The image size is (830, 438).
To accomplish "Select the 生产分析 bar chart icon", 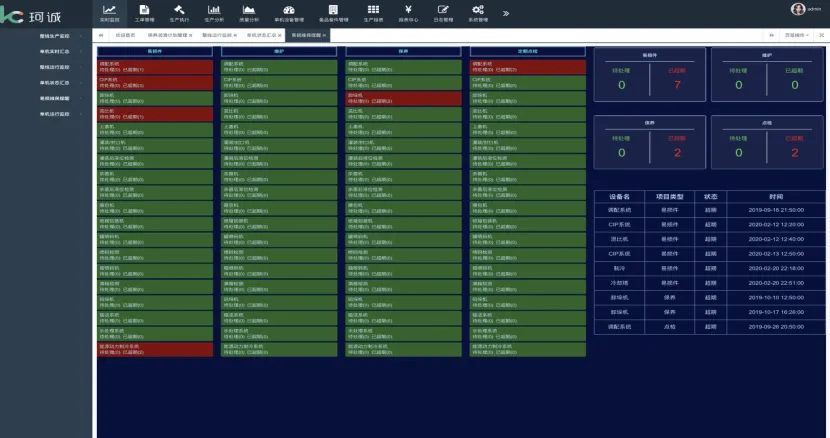I will (214, 9).
